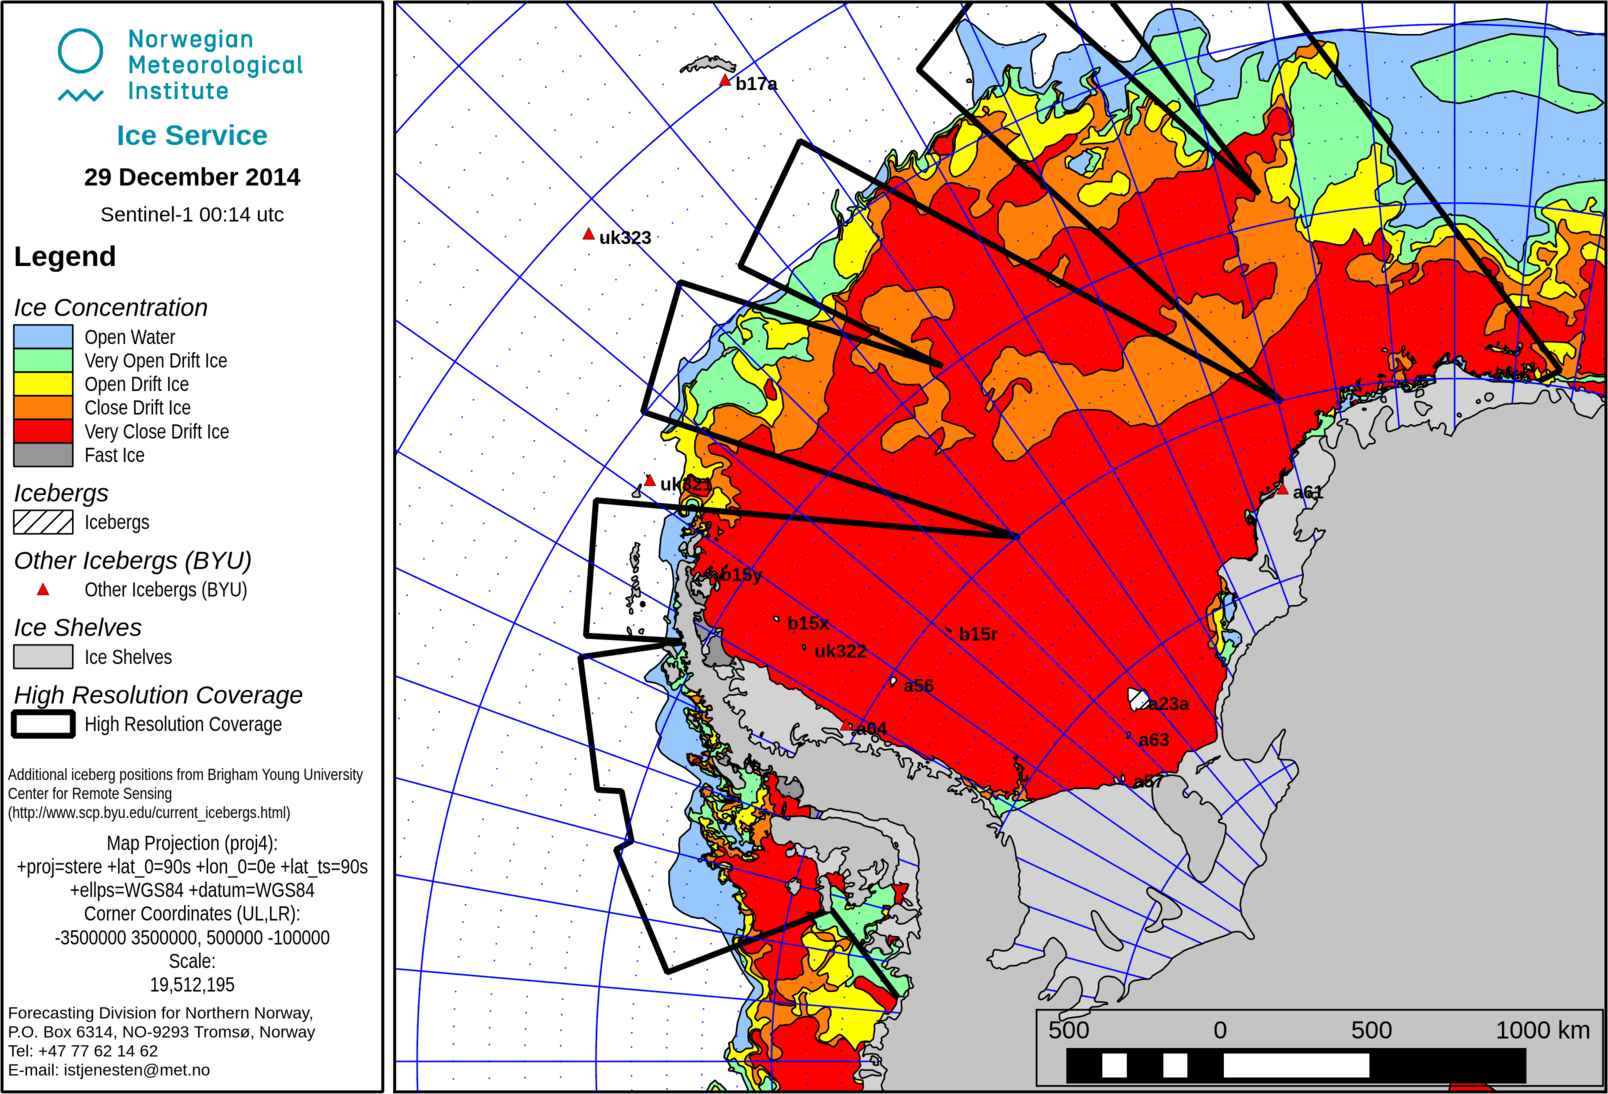Screen dimensions: 1608x1094
Task: Click the a23a iceberg shape on the map
Action: (1135, 697)
